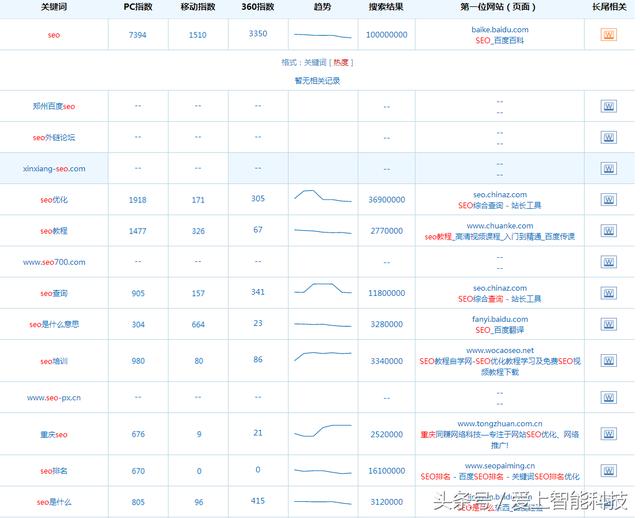The image size is (640, 518).
Task: Click the 关键词 column header
Action: tap(54, 7)
